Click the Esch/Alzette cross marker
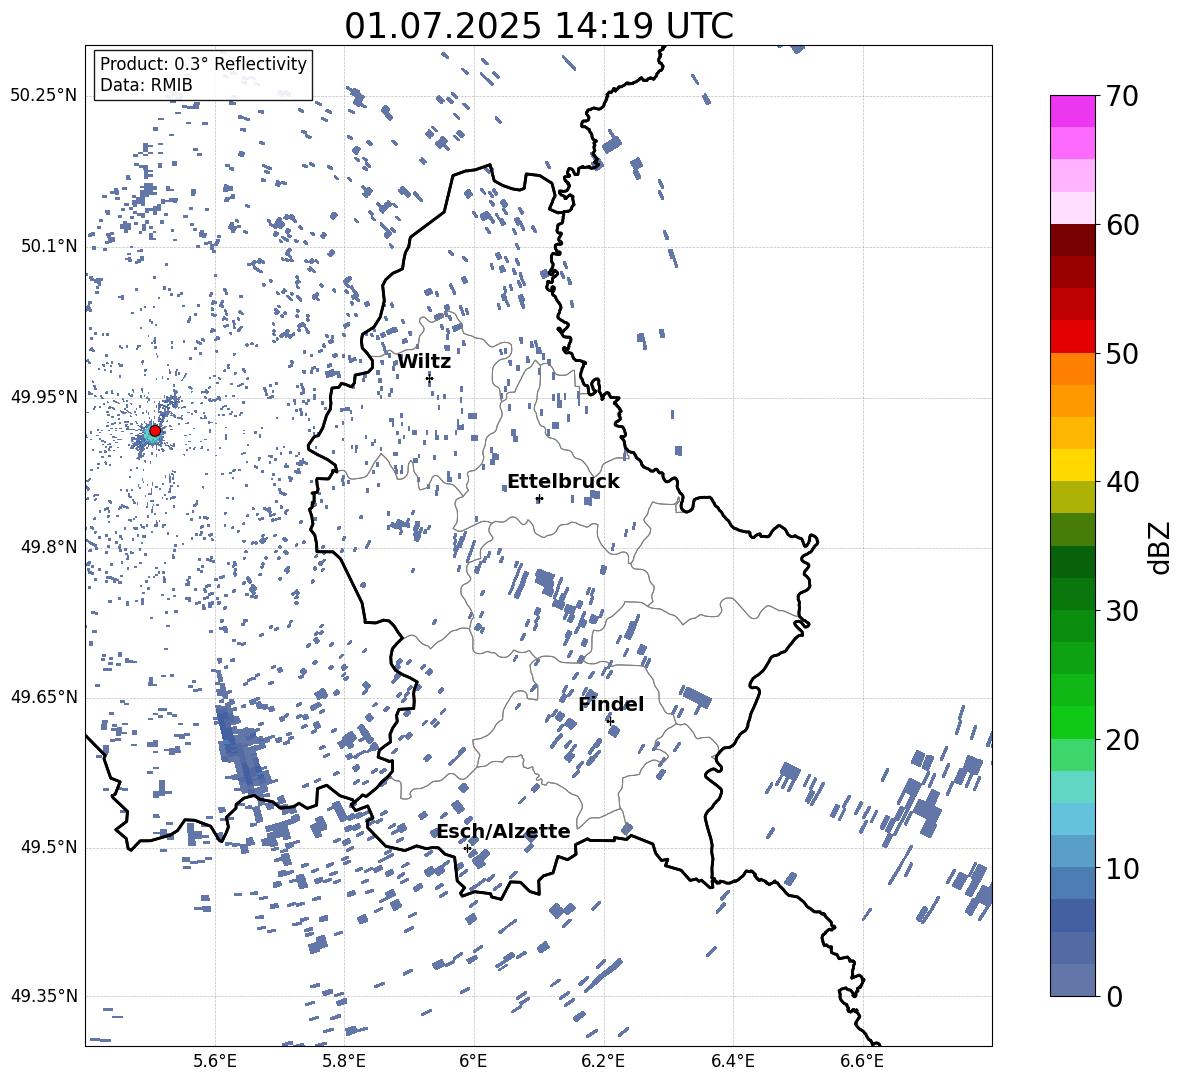The width and height of the screenshot is (1184, 1081). 467,848
